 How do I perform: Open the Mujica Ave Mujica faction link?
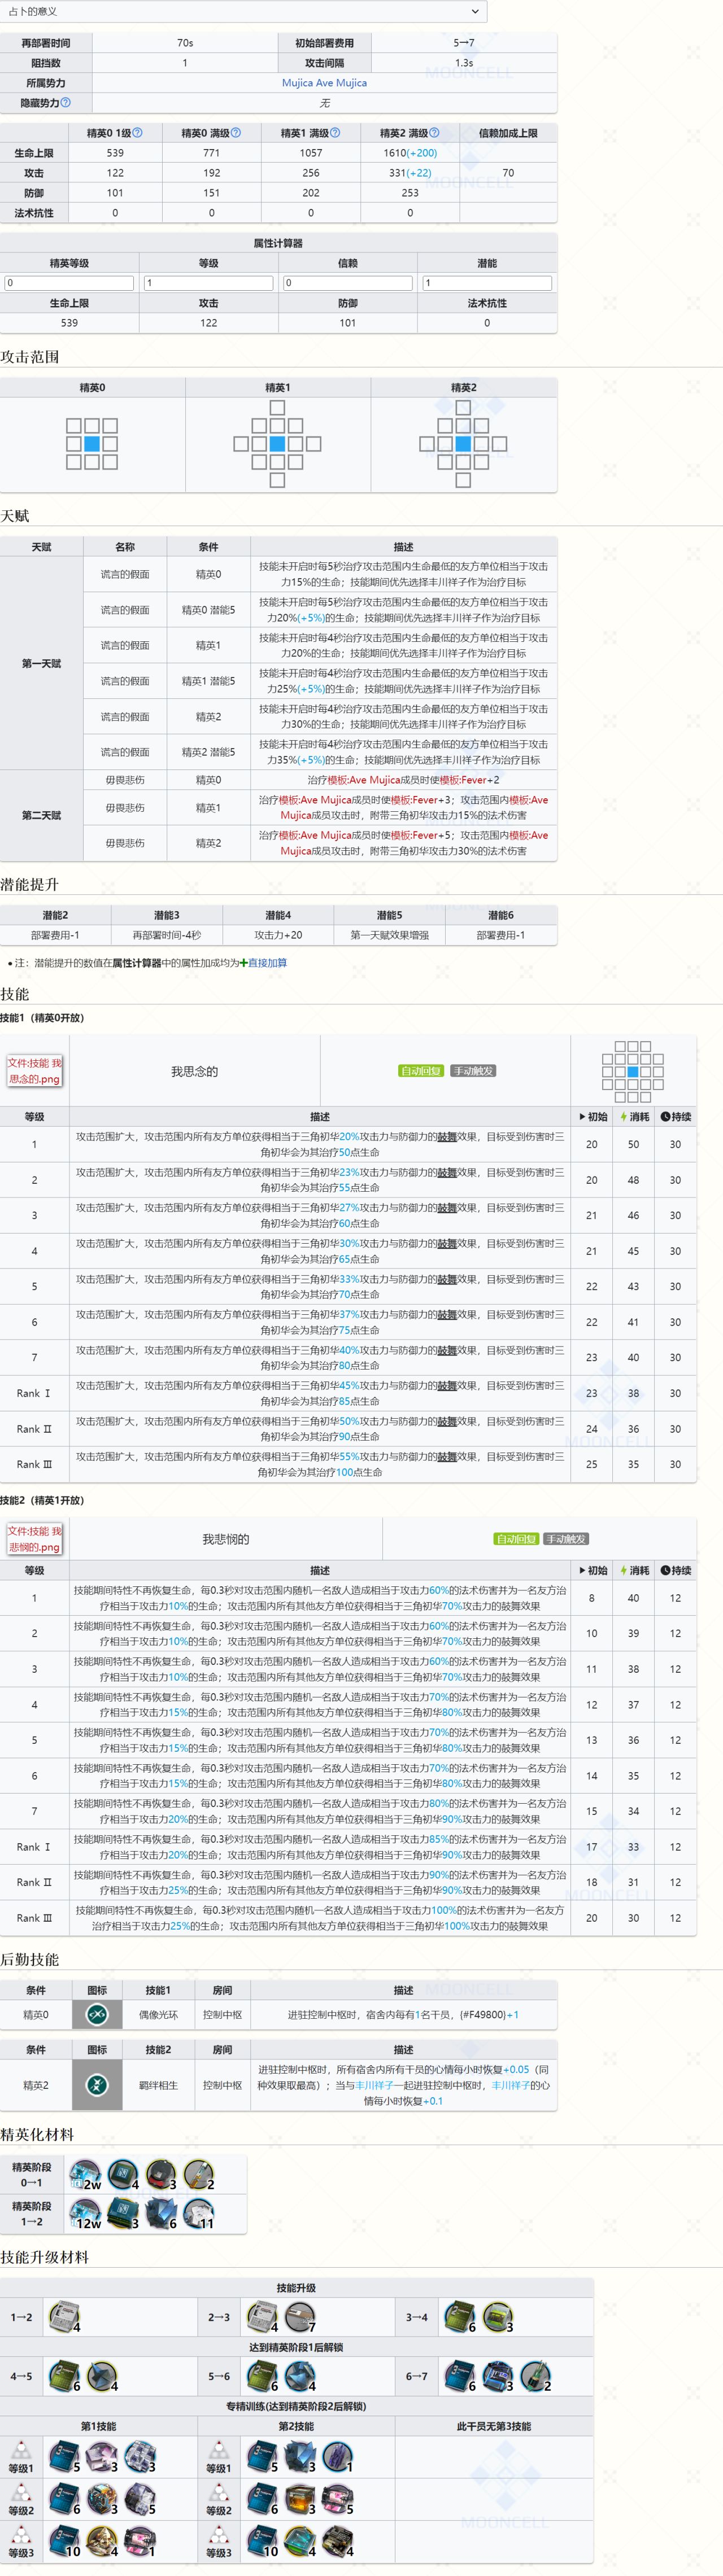[x=324, y=83]
